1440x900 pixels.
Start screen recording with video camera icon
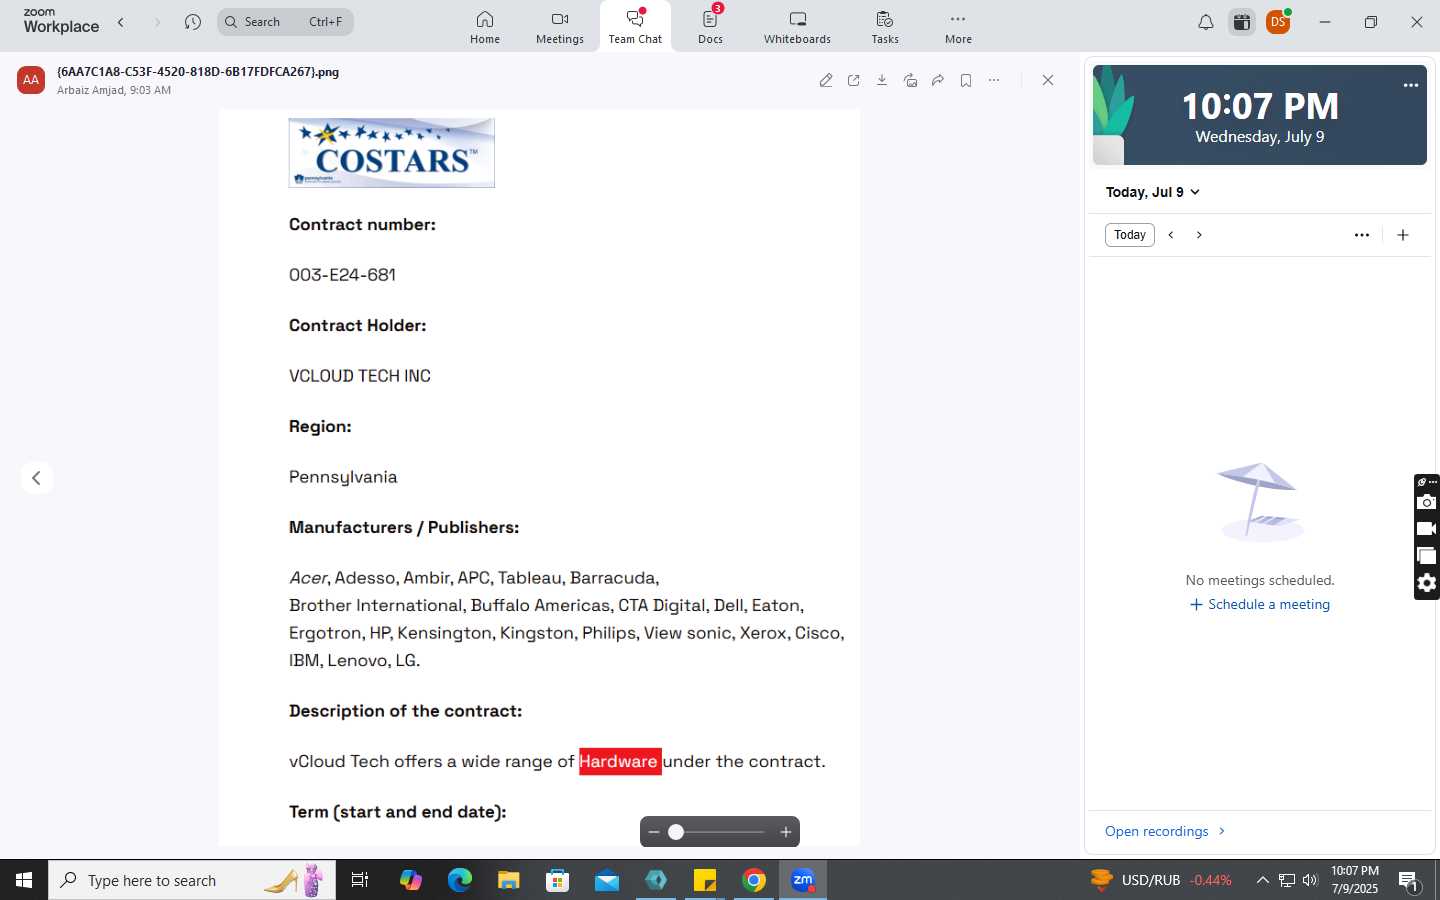(x=1427, y=529)
